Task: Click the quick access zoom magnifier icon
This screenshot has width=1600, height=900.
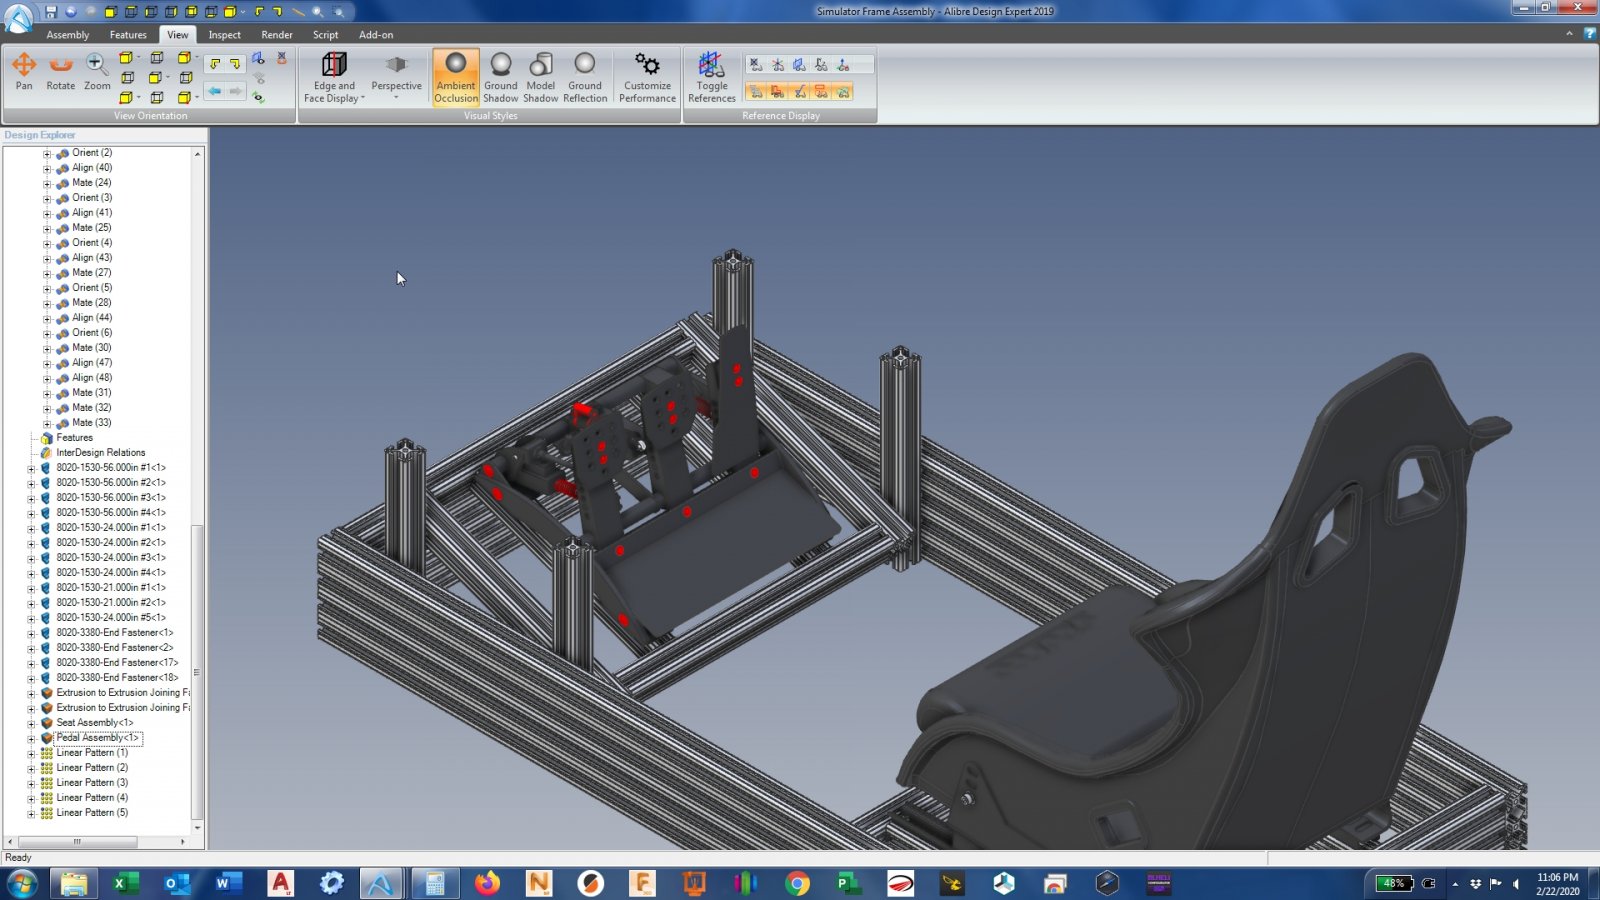Action: point(317,12)
